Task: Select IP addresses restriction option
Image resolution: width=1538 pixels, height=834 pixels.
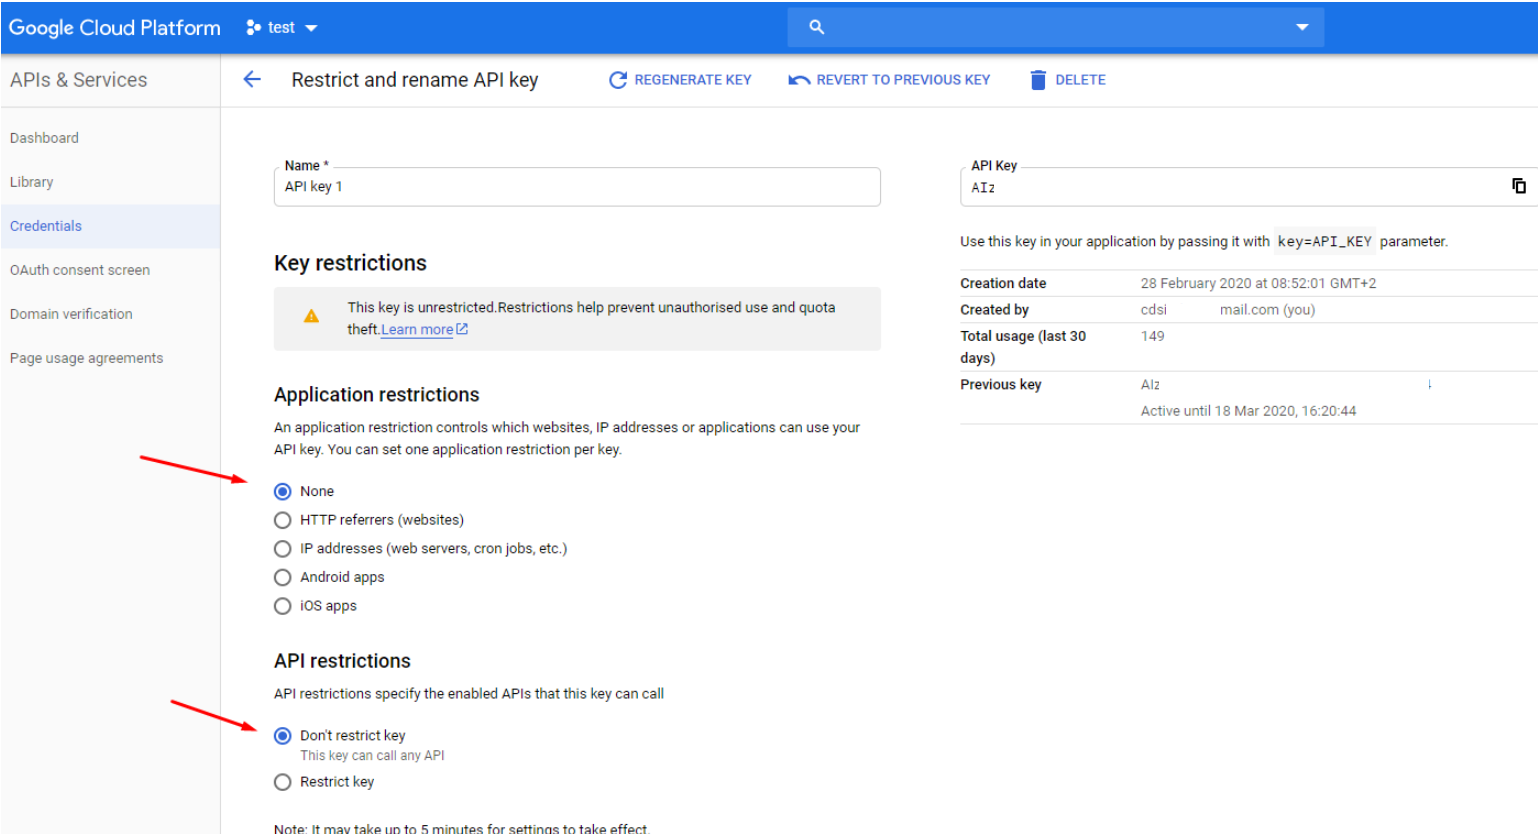Action: click(x=283, y=549)
